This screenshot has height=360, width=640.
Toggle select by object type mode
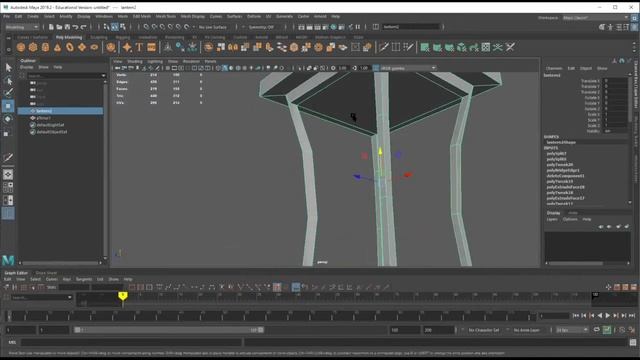[x=115, y=27]
